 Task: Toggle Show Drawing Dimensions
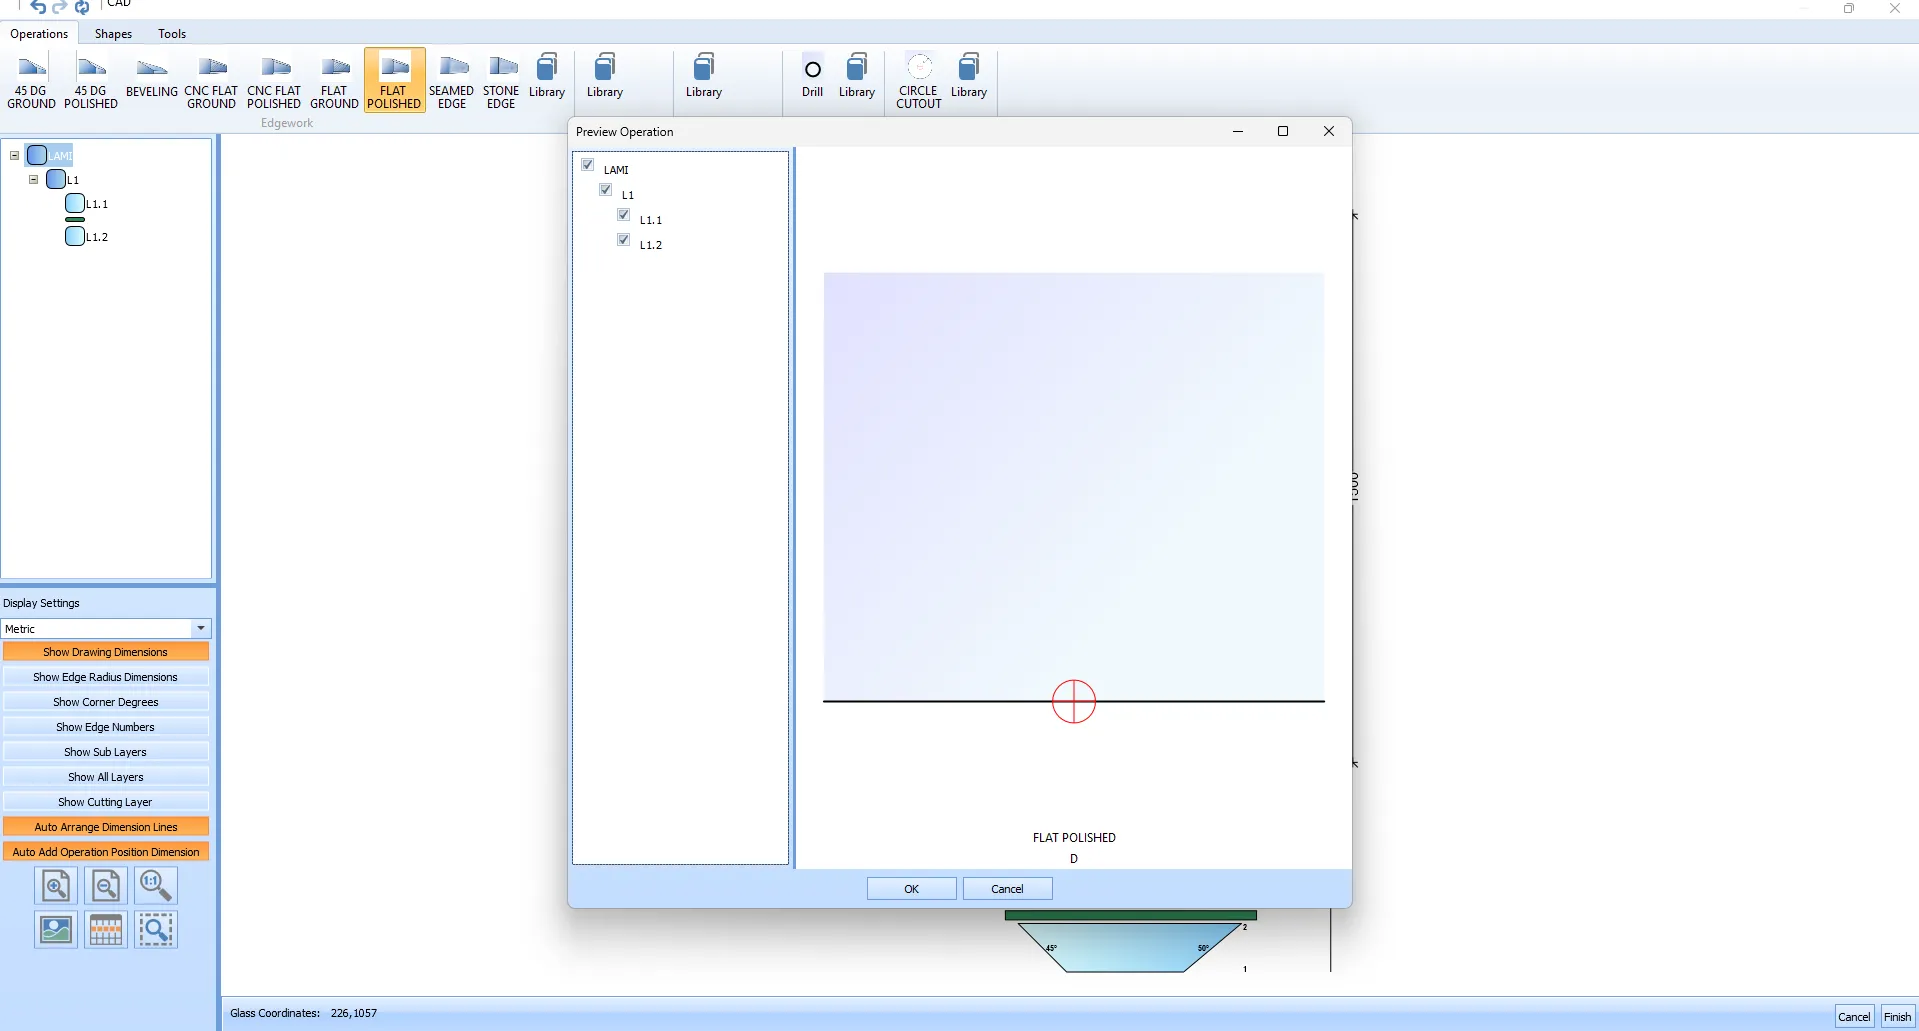coord(106,652)
